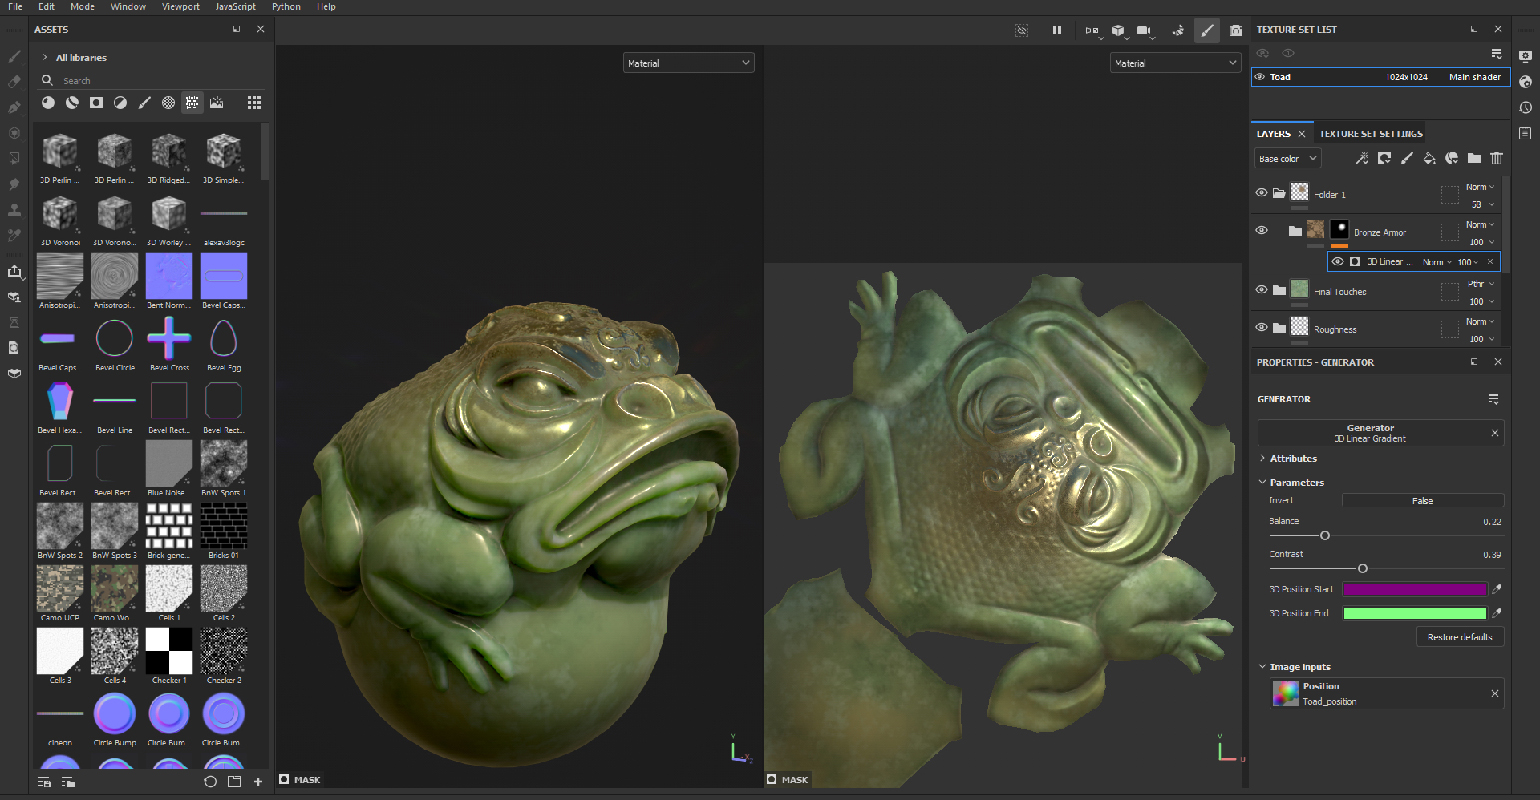Screen dimensions: 1540x800
Task: Hide the Final Touches layer
Action: click(1261, 290)
